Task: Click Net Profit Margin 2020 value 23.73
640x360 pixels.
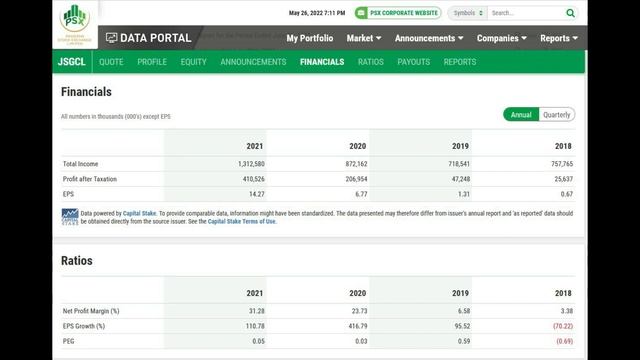Action: click(360, 311)
